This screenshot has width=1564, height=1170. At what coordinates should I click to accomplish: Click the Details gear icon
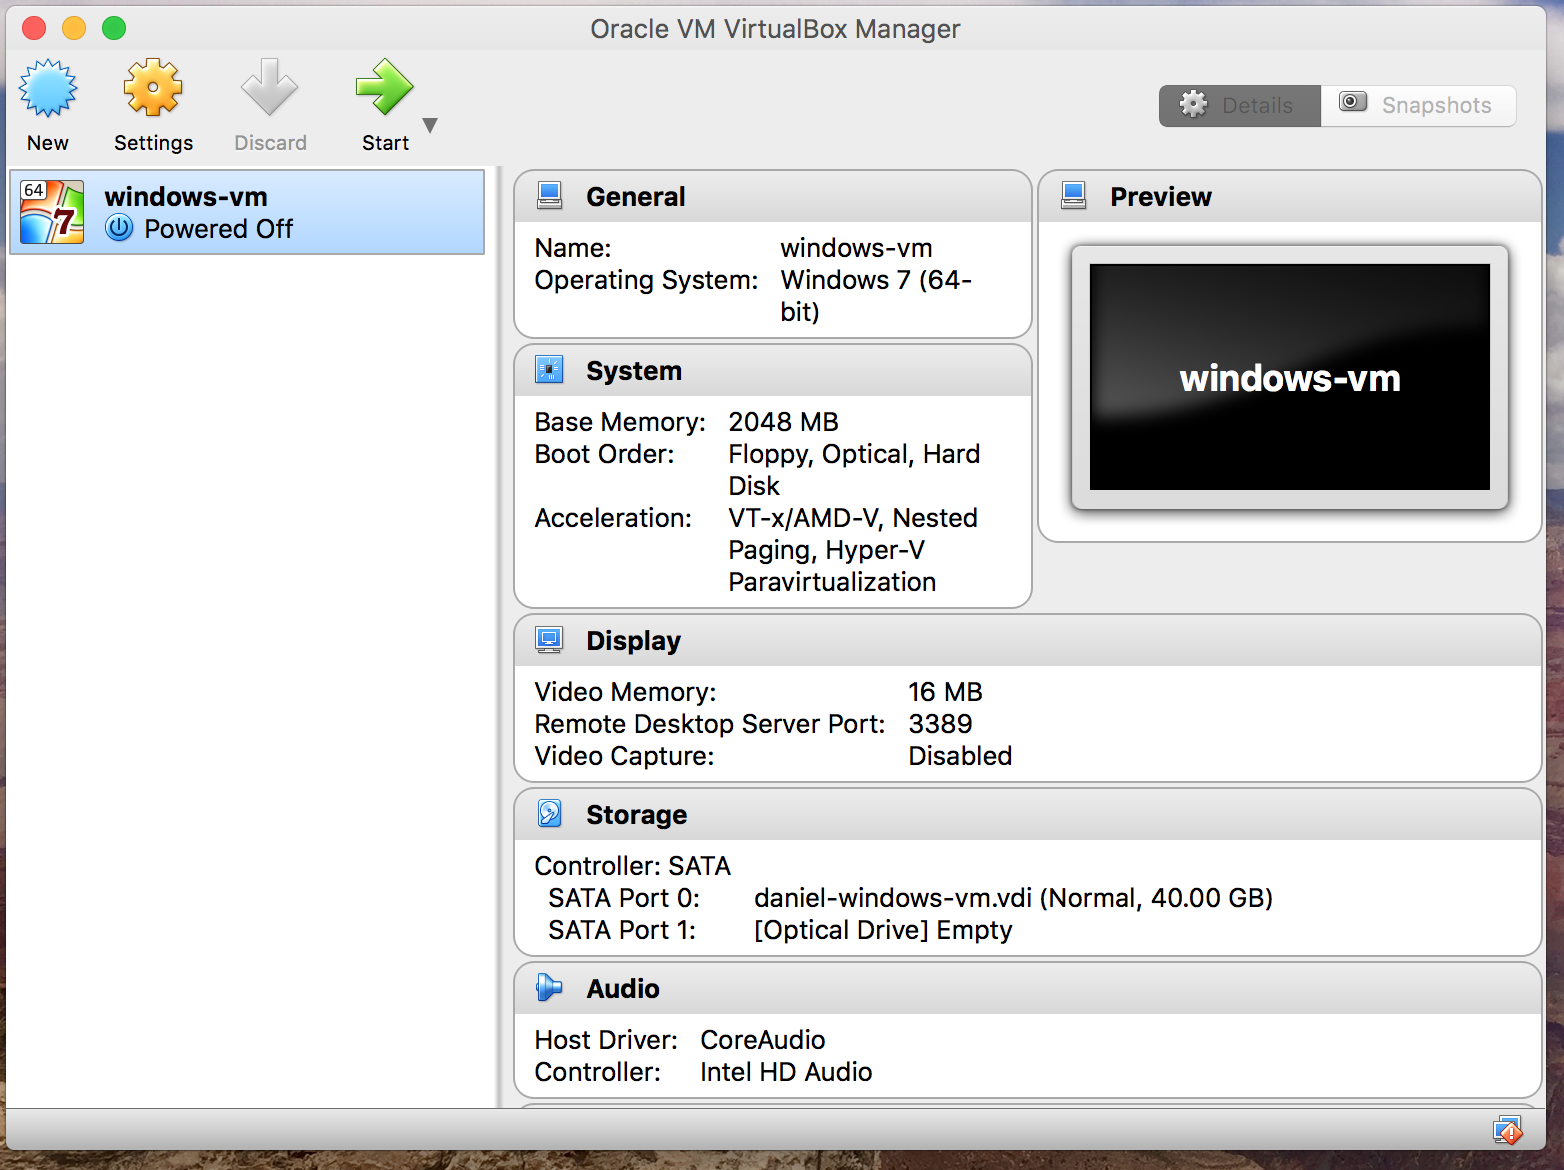1193,104
